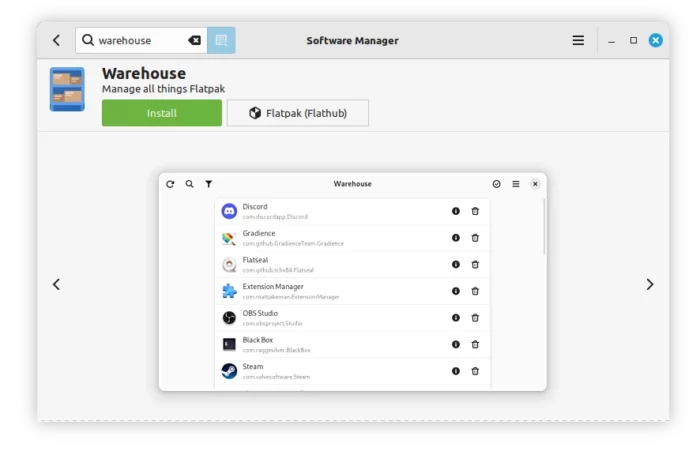Screen dimensions: 700x451
Task: View info for Gradience
Action: (x=456, y=238)
